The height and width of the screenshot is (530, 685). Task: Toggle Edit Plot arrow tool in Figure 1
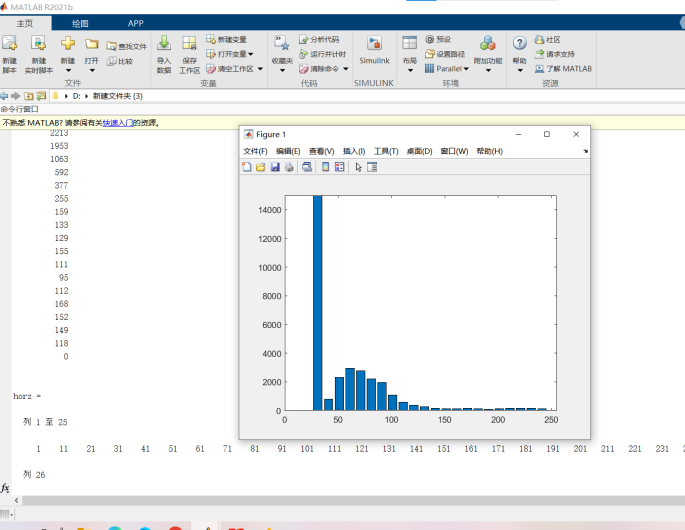pos(358,167)
